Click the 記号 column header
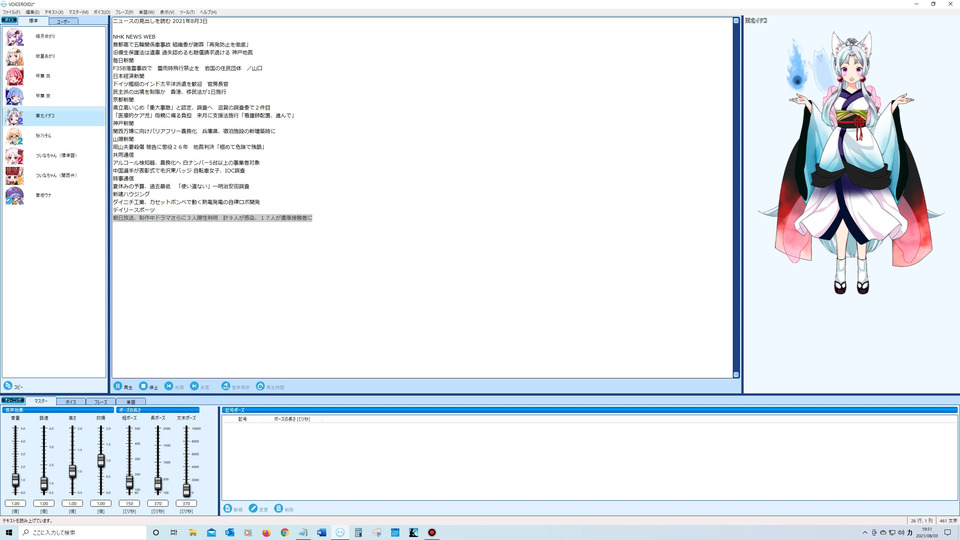Viewport: 960px width, 540px height. (242, 419)
